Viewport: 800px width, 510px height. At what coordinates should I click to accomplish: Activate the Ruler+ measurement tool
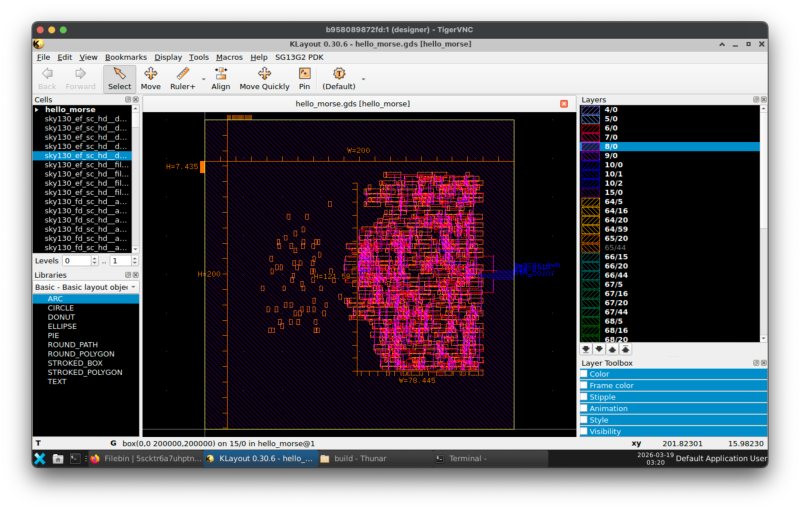(182, 78)
